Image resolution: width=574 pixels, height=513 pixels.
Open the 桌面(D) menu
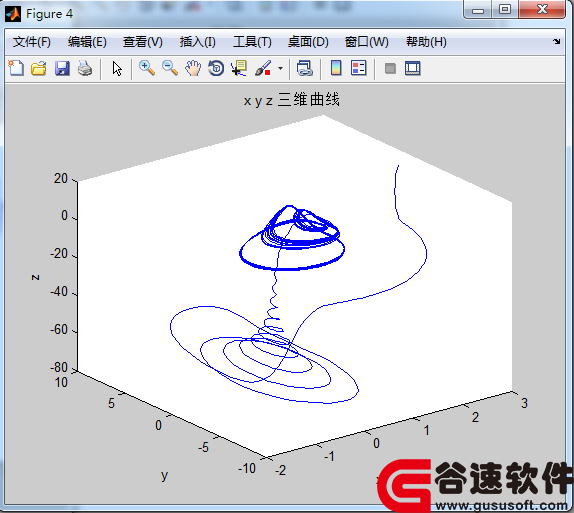(x=308, y=42)
